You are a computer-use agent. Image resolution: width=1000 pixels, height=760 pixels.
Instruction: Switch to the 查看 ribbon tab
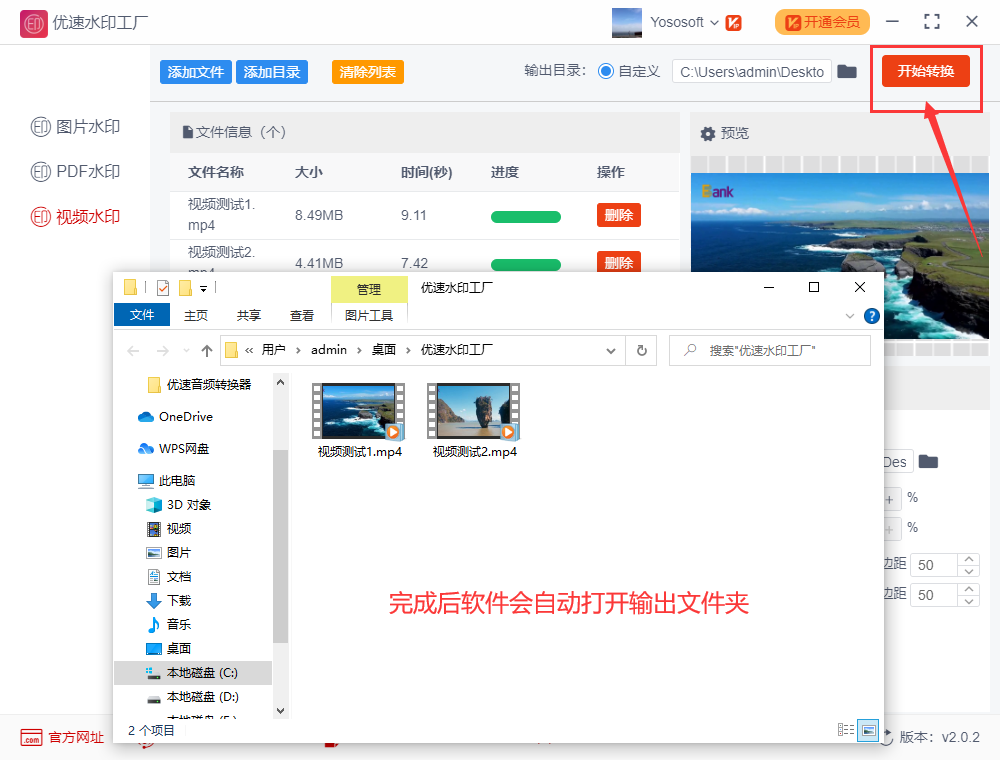click(x=302, y=315)
